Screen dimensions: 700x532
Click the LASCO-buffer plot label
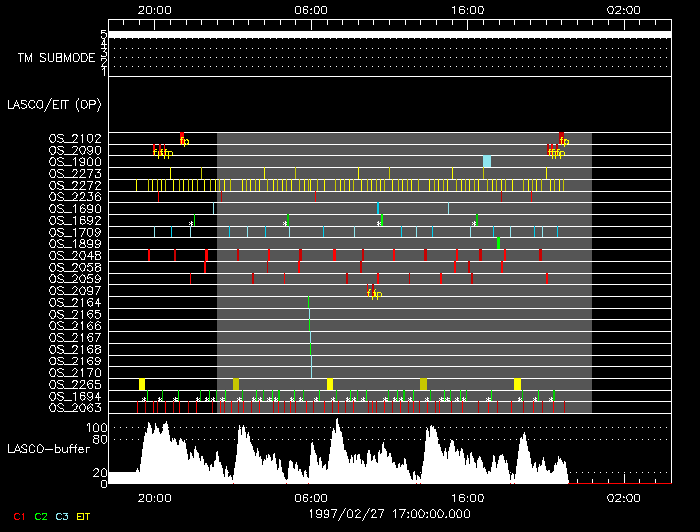[47, 449]
